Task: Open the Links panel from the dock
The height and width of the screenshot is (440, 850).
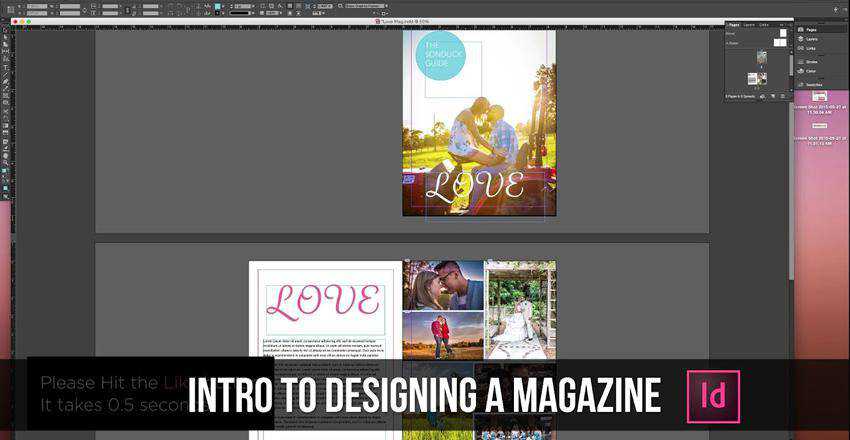Action: (810, 50)
